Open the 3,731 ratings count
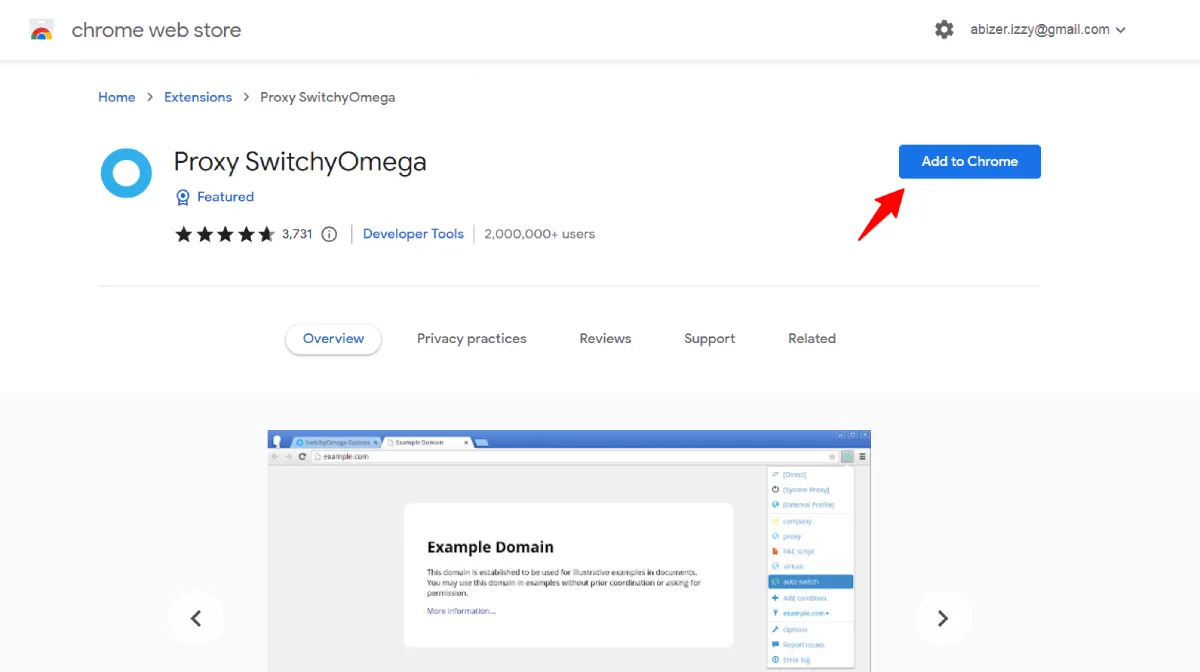The width and height of the screenshot is (1200, 672). point(297,234)
